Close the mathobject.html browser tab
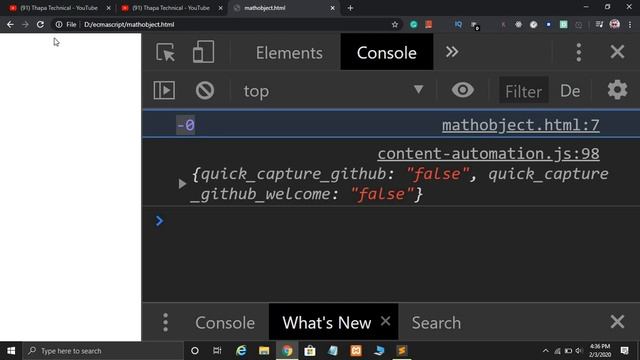The height and width of the screenshot is (360, 640). pyautogui.click(x=332, y=8)
